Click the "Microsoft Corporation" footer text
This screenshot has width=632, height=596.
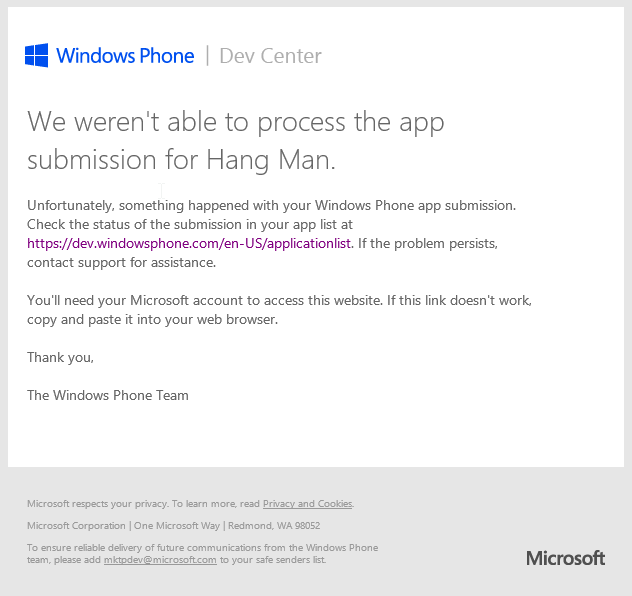76,526
